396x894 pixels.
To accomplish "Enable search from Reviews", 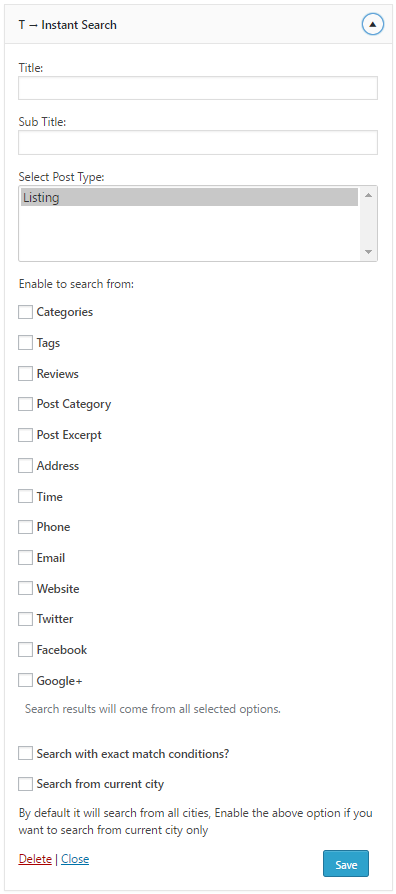I will [x=25, y=373].
